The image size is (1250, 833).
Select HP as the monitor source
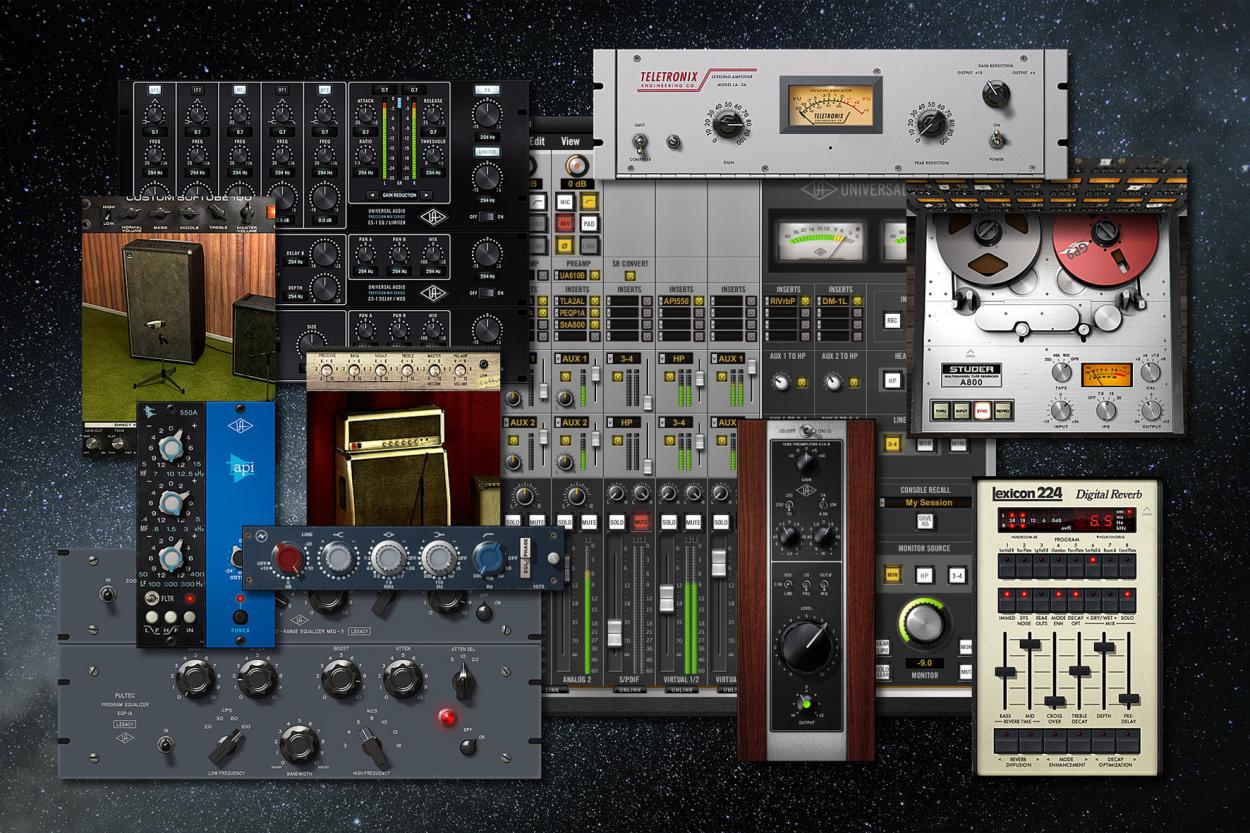click(x=924, y=575)
